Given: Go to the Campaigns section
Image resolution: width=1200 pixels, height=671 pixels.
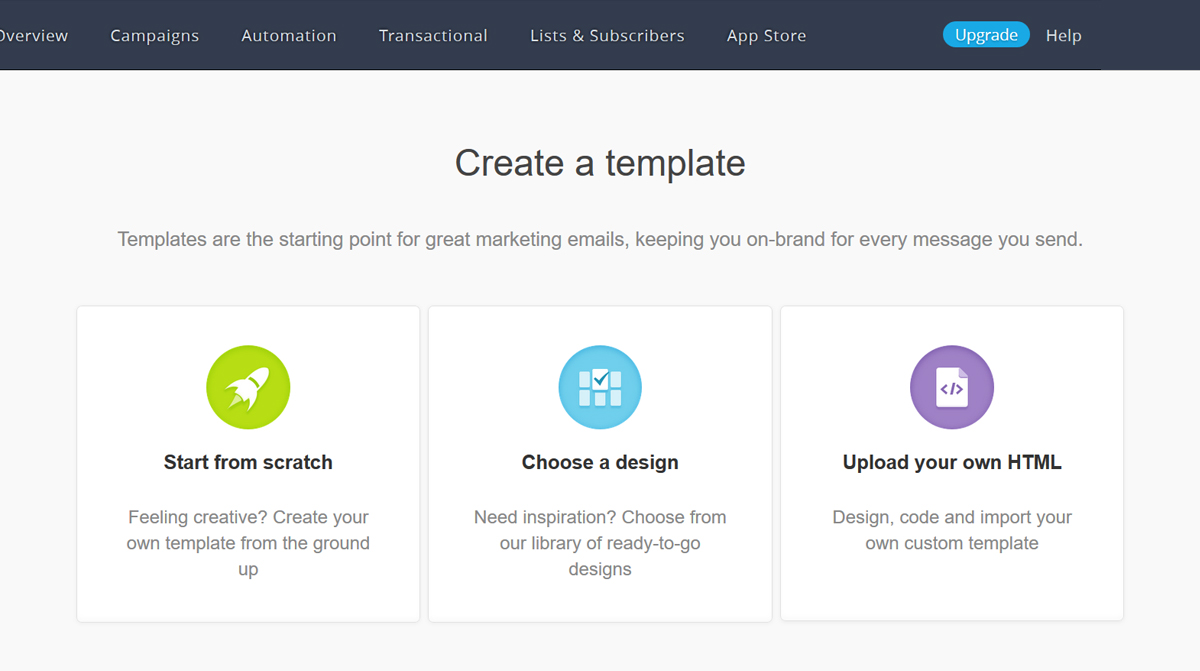Looking at the screenshot, I should point(155,36).
